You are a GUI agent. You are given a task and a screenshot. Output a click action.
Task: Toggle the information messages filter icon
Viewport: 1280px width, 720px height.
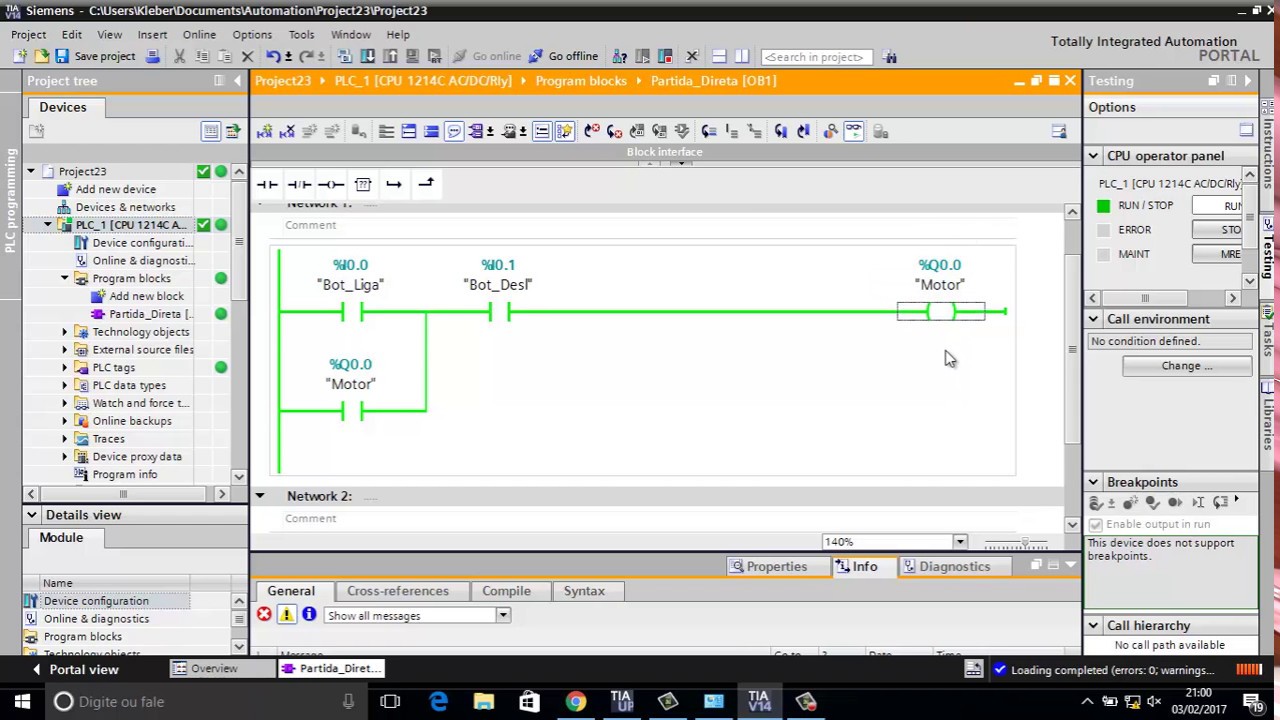(x=309, y=615)
